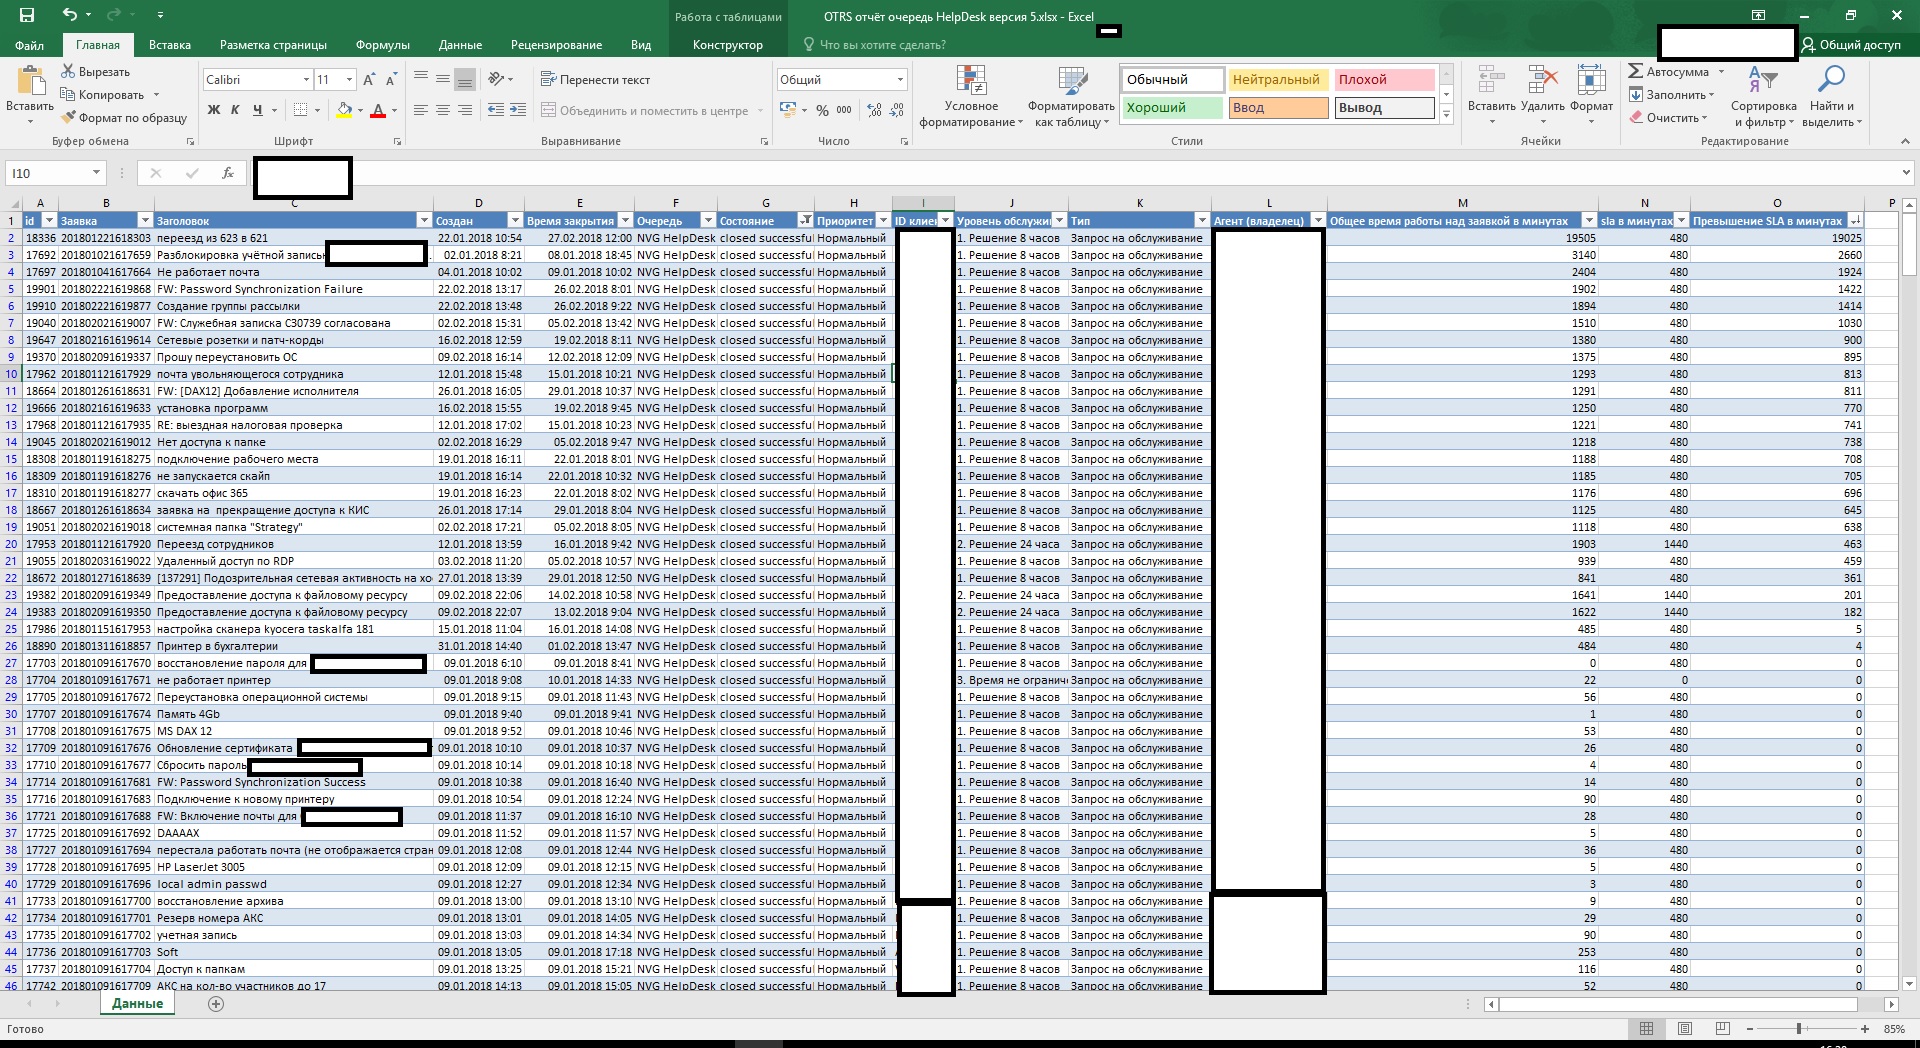Click the Undo arrow icon
The image size is (1920, 1048).
[x=69, y=15]
